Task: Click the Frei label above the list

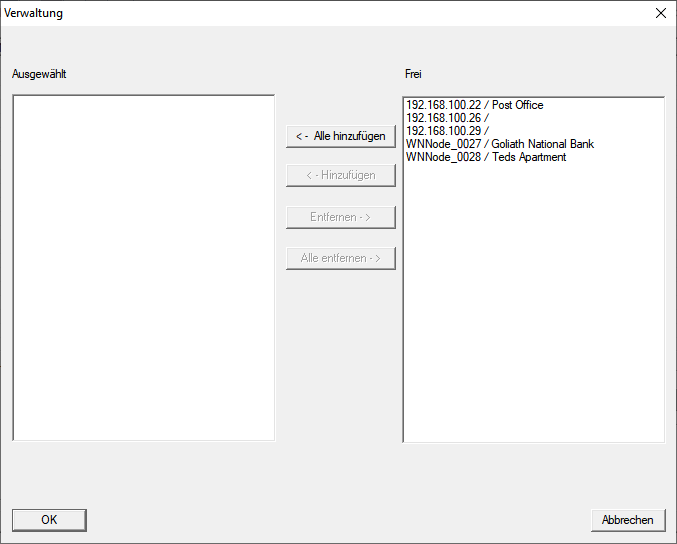Action: coord(414,74)
